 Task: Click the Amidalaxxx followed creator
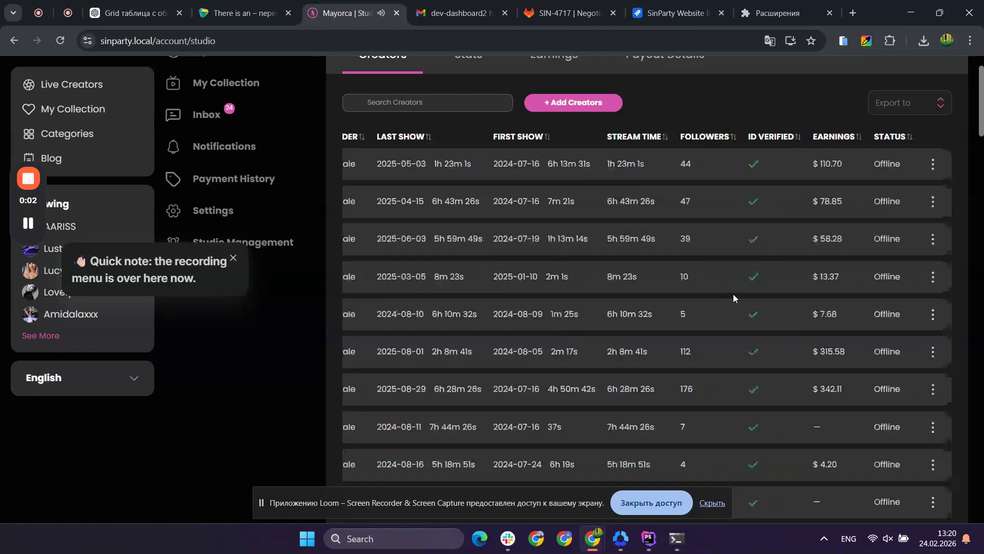(60, 314)
